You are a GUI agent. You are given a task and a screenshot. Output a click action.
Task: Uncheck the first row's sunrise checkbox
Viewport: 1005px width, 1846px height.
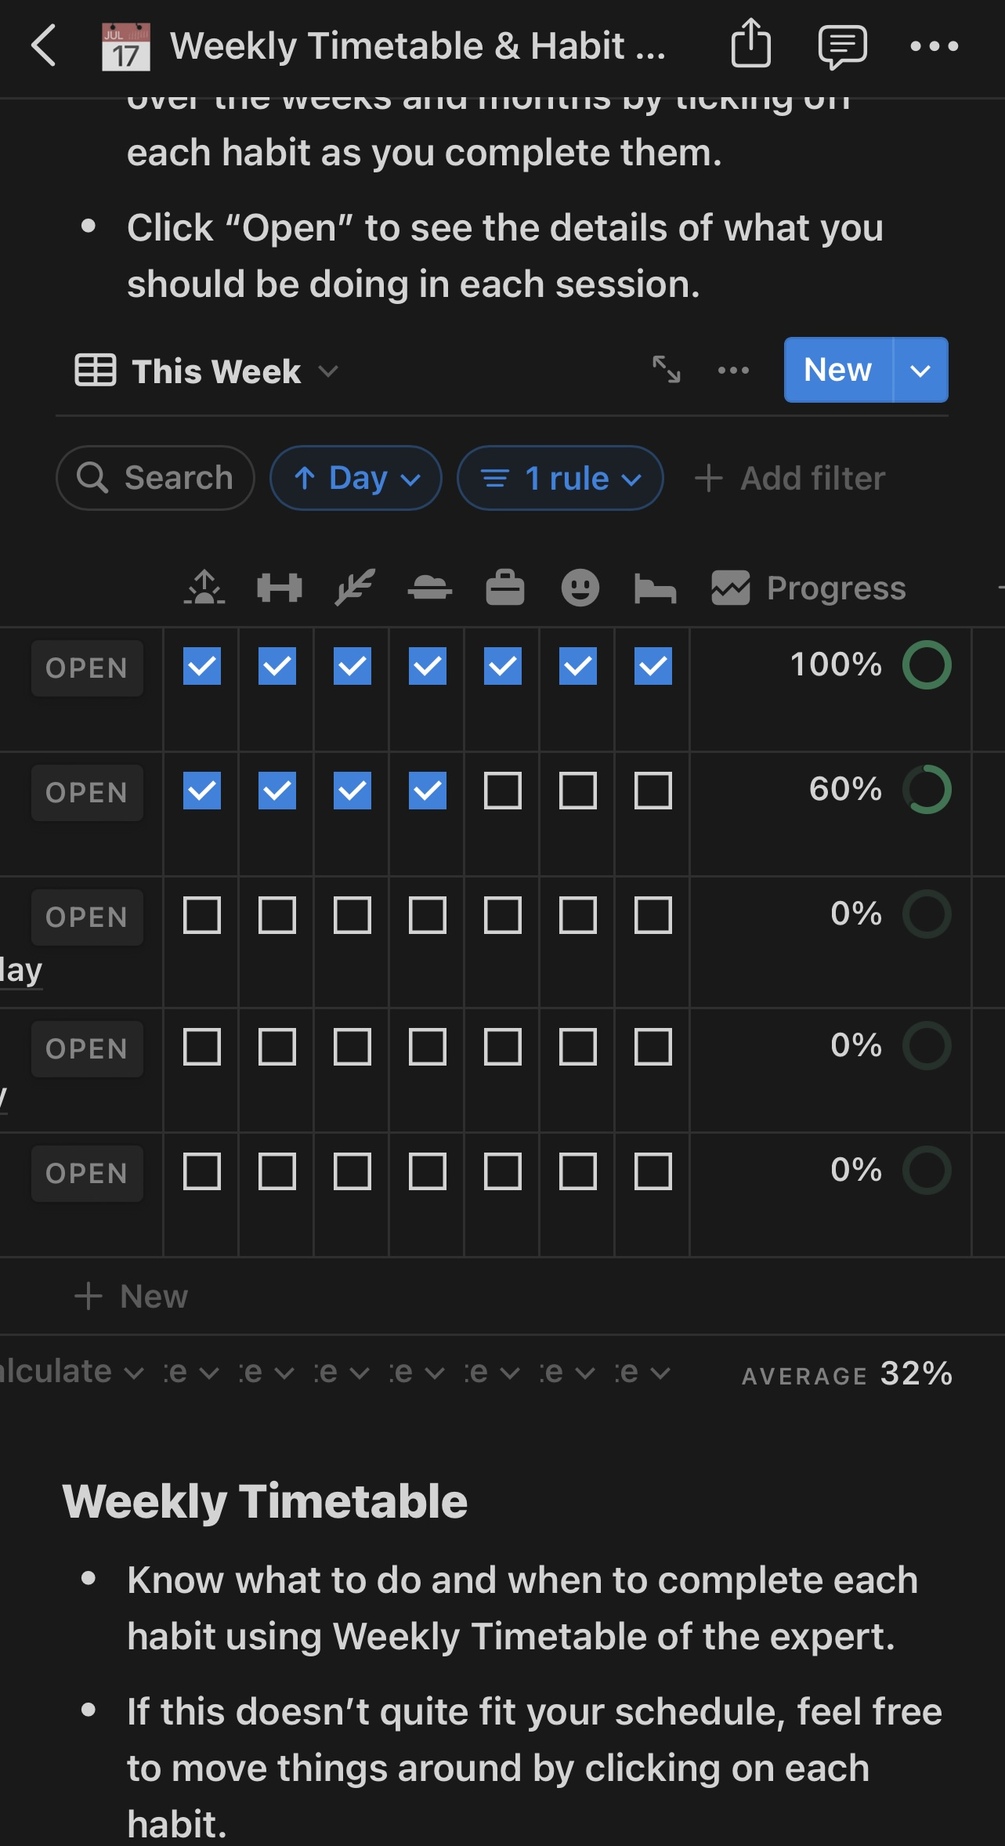[202, 666]
